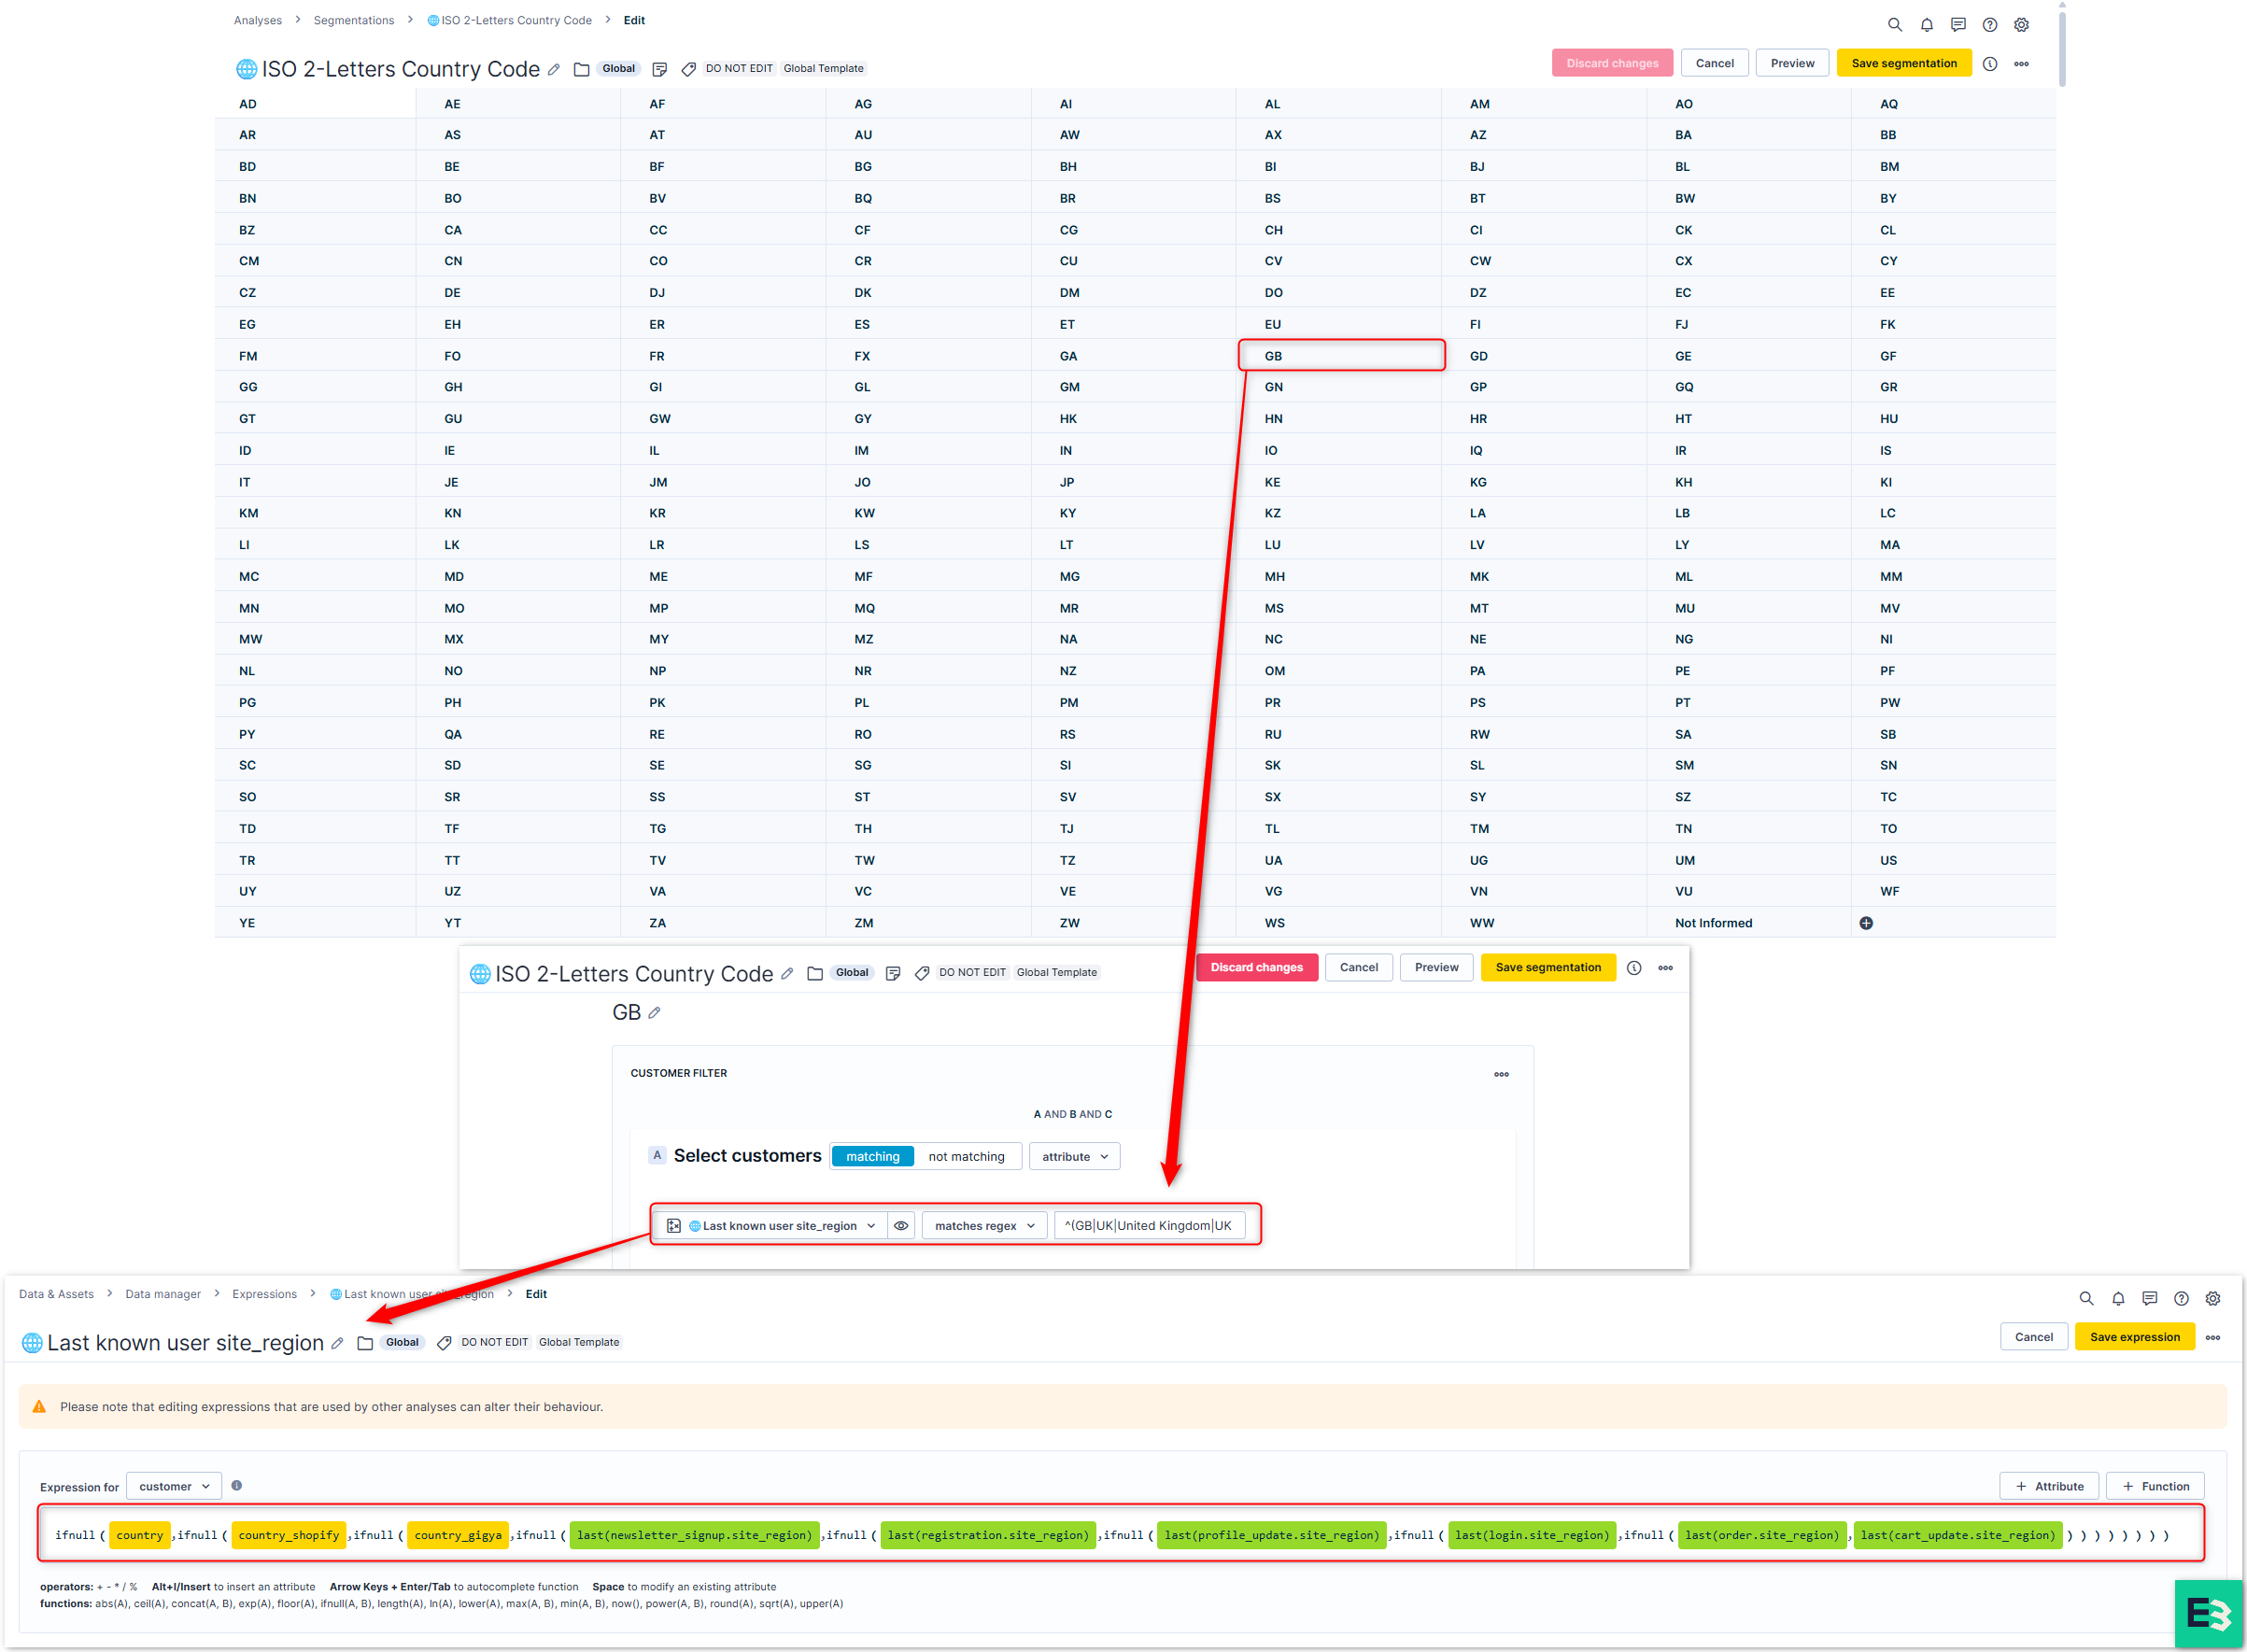Click the search magnifier icon in top header
The height and width of the screenshot is (1652, 2247).
point(1894,25)
